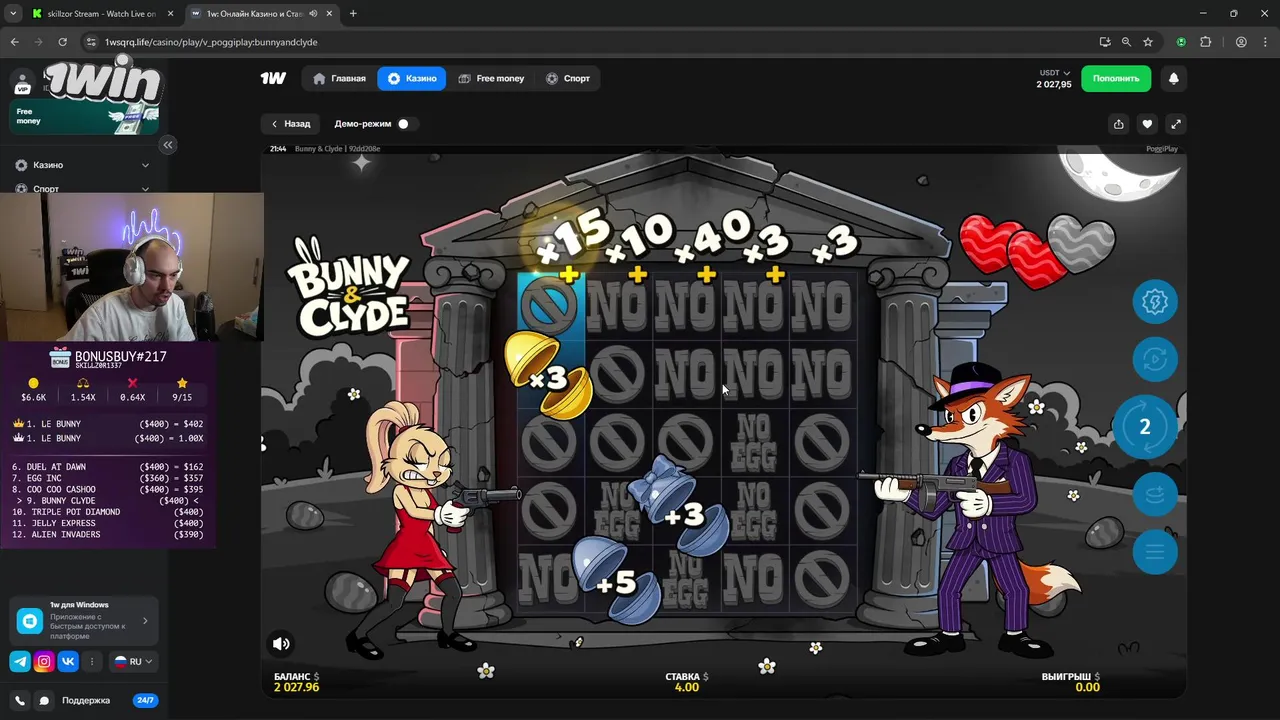Open browser zoom magnifier icon
1280x720 pixels.
[1126, 42]
